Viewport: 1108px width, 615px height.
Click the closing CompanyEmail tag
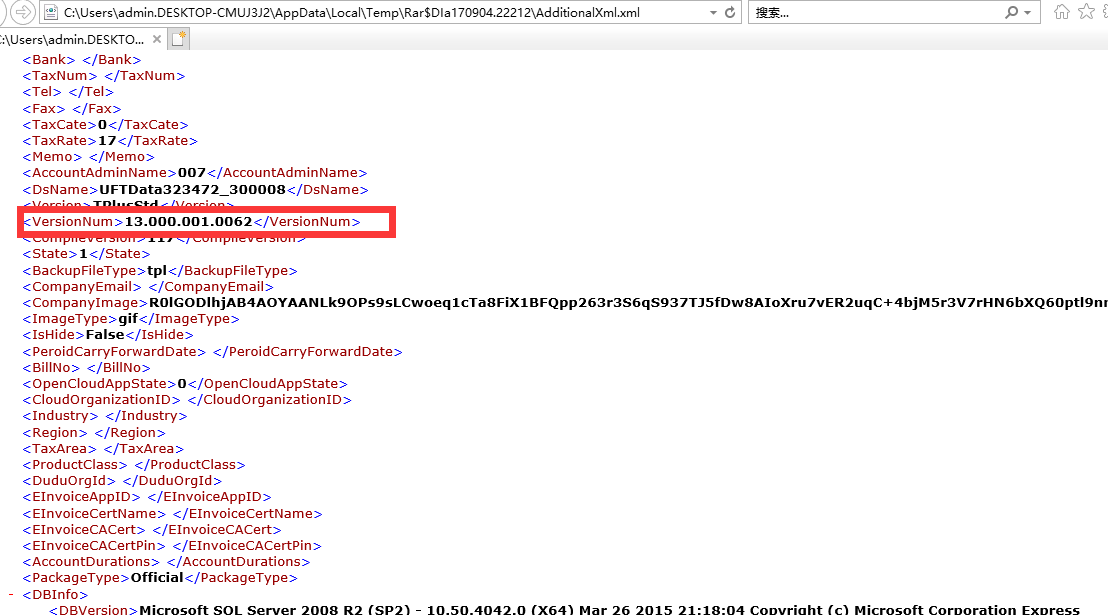211,287
